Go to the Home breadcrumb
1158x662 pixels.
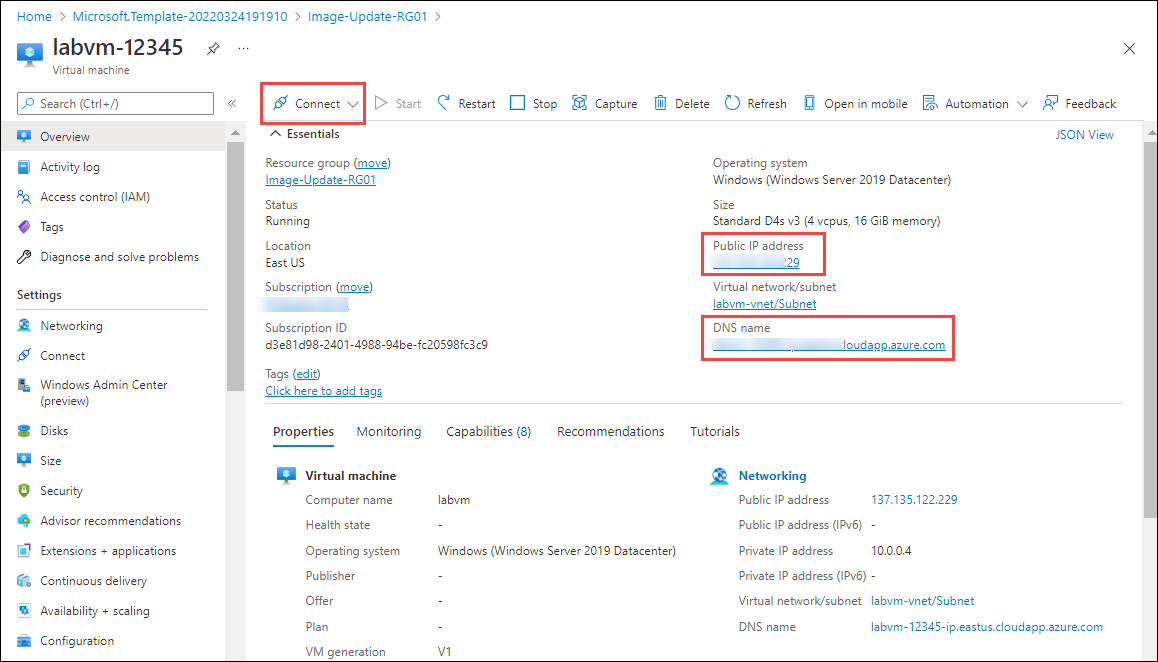pos(34,16)
